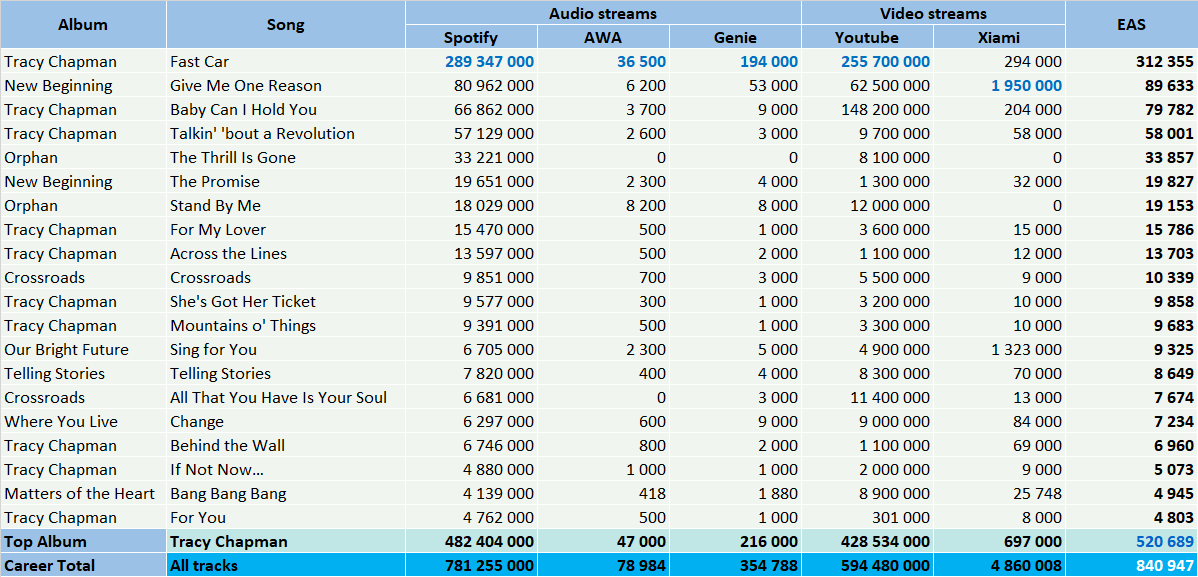Select the Sing for You cell
The height and width of the screenshot is (577, 1198).
click(286, 349)
